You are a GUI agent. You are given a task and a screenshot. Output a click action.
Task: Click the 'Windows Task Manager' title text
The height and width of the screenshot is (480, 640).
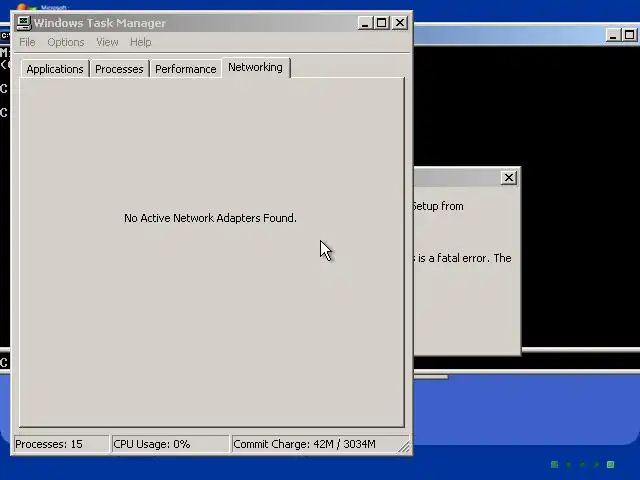pos(100,23)
